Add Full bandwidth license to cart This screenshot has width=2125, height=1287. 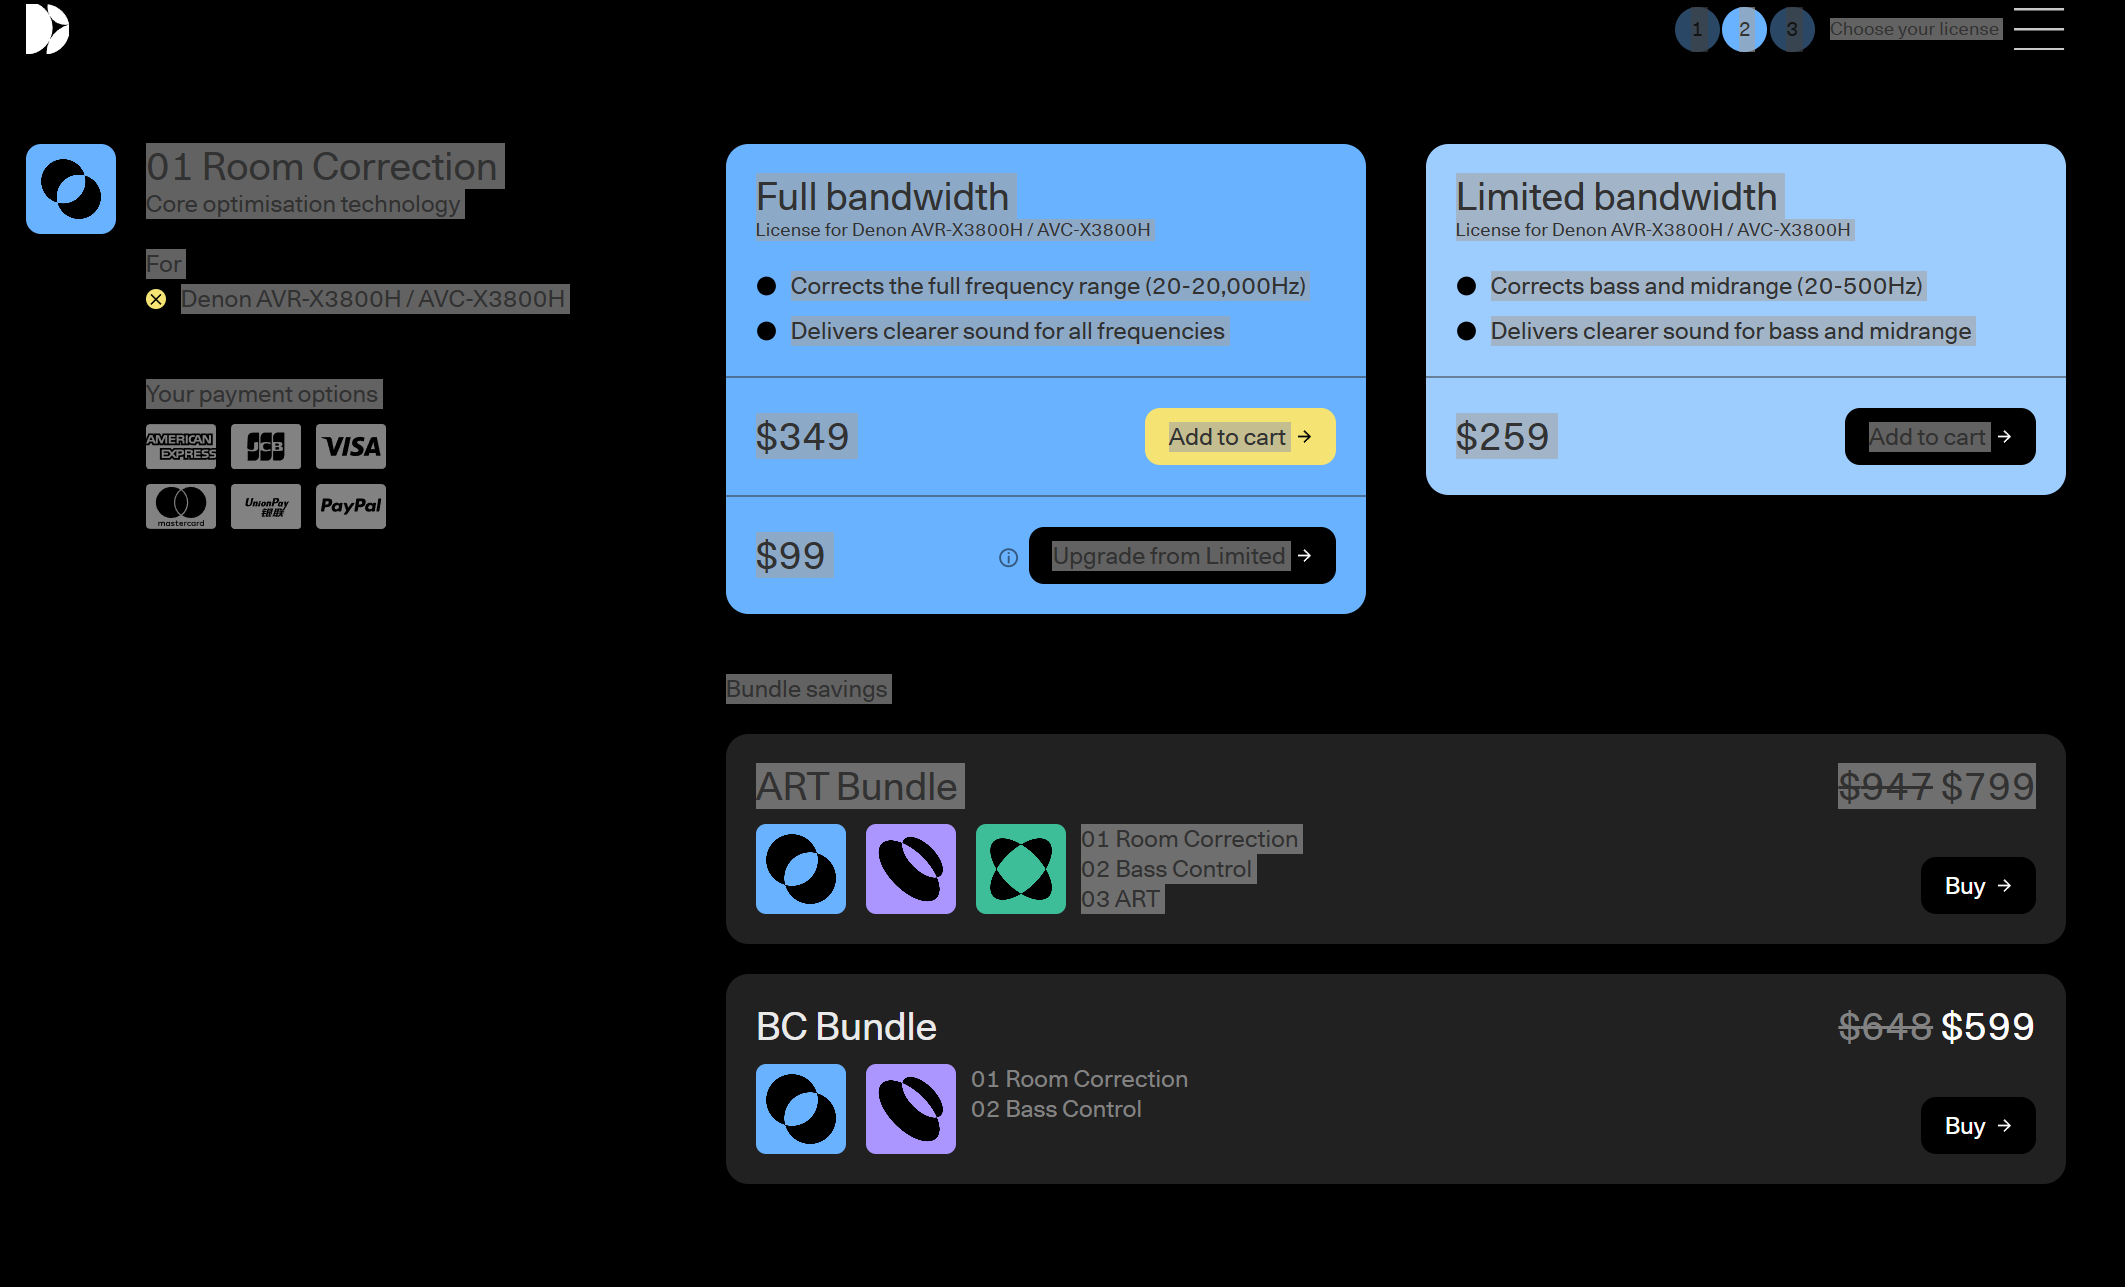point(1240,436)
